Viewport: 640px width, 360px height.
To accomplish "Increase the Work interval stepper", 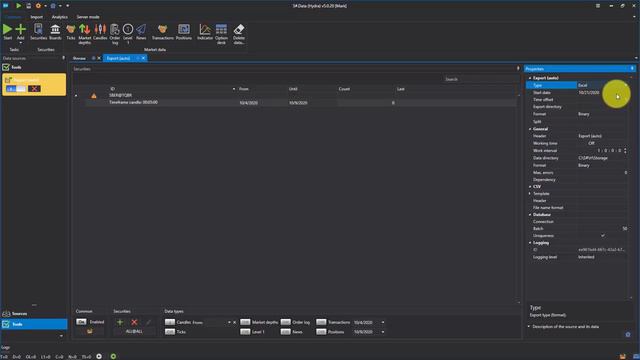I will [625, 149].
